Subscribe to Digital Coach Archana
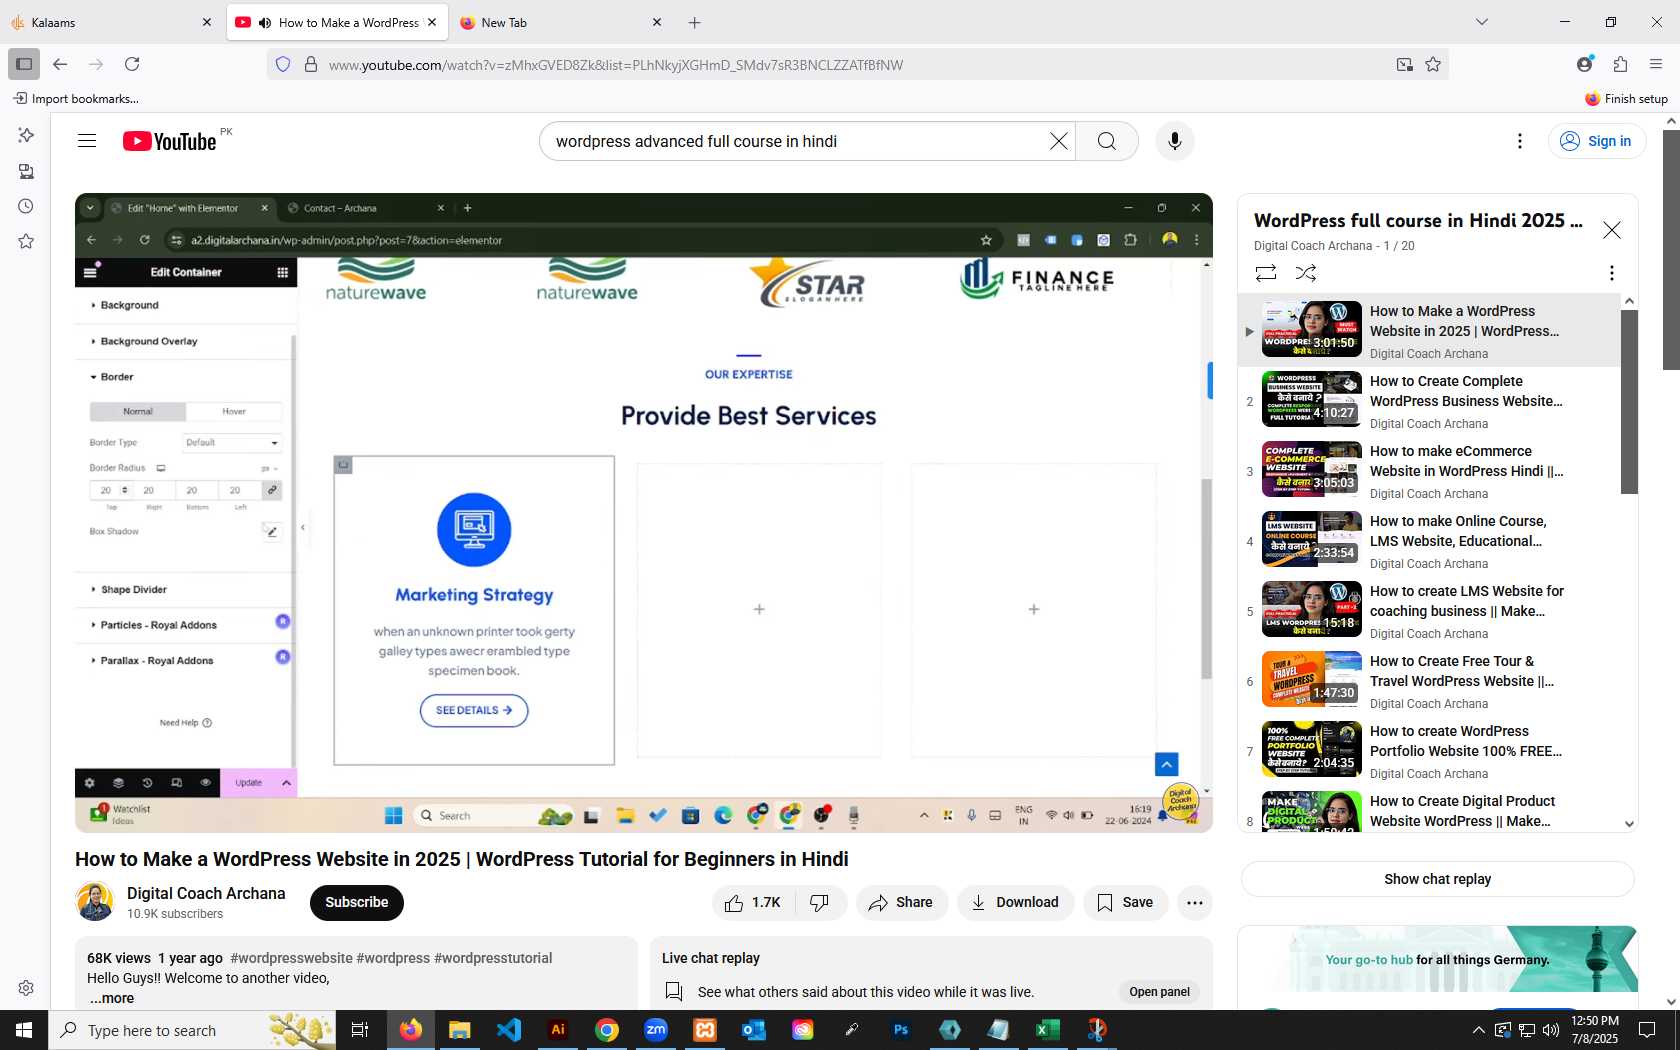This screenshot has height=1050, width=1680. point(357,903)
